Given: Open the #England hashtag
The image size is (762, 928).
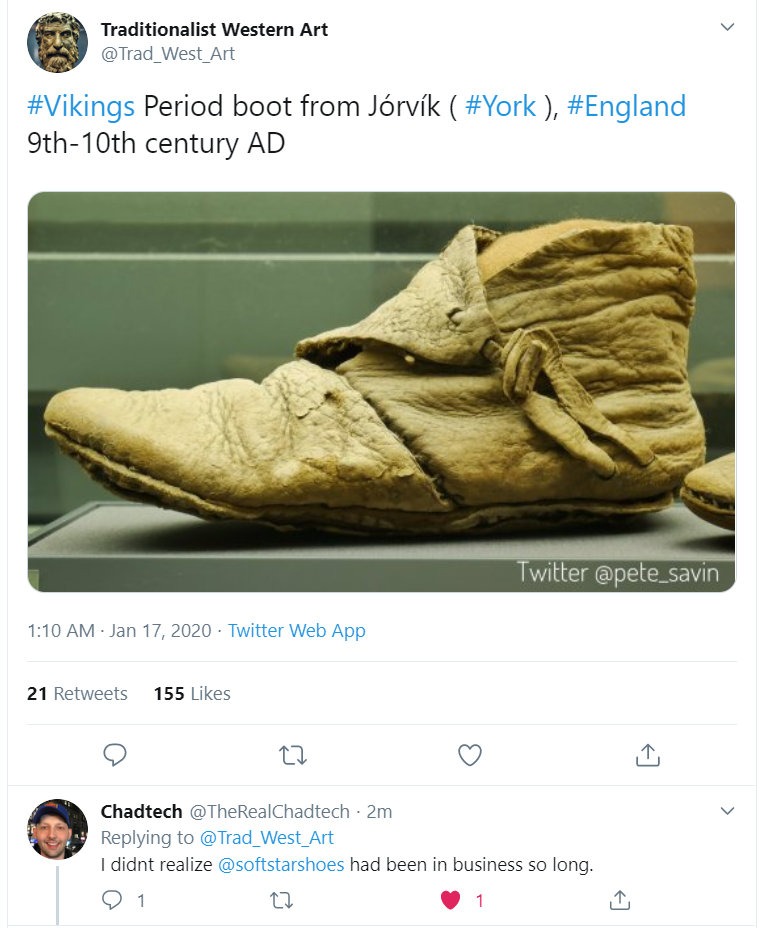Looking at the screenshot, I should [626, 106].
